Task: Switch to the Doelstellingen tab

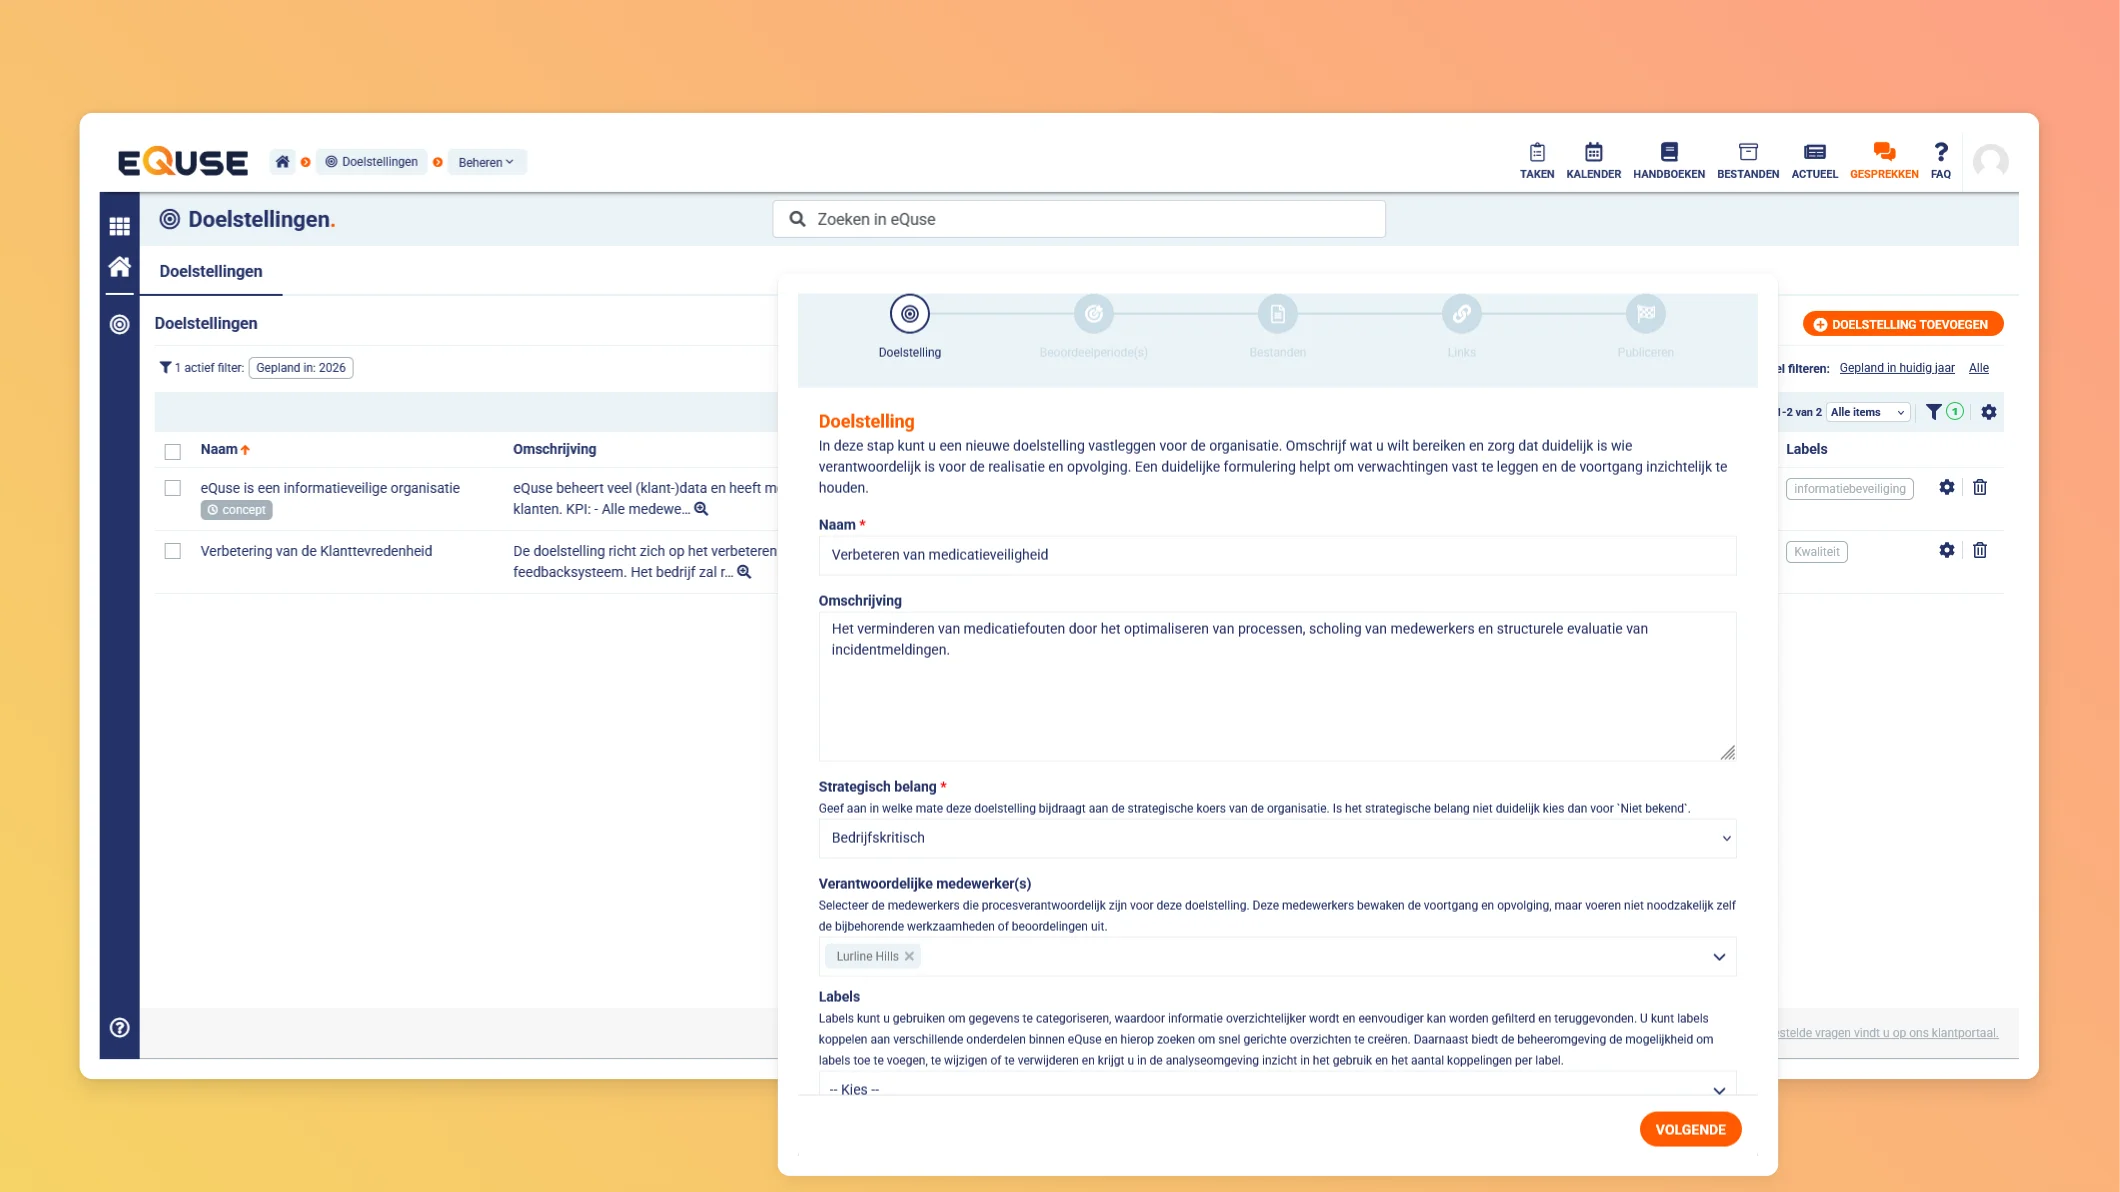Action: coord(210,271)
